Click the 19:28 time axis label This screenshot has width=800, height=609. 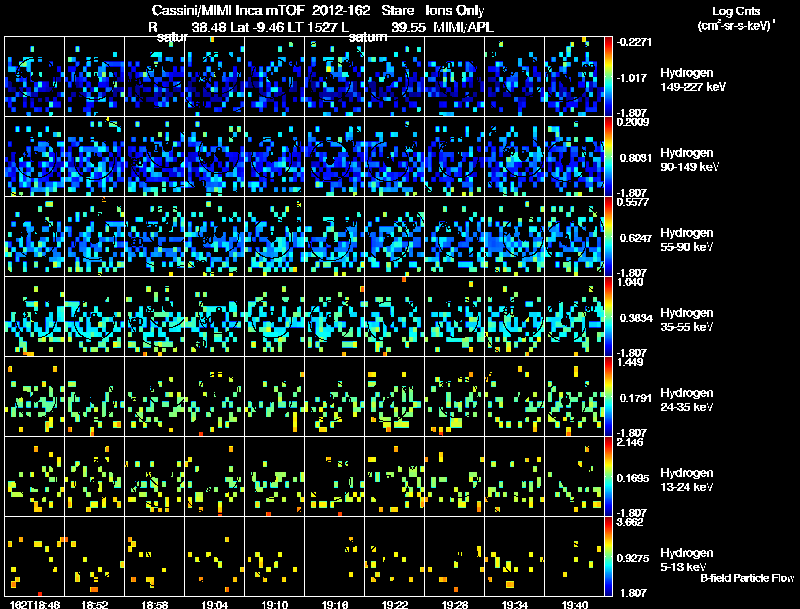tap(455, 604)
